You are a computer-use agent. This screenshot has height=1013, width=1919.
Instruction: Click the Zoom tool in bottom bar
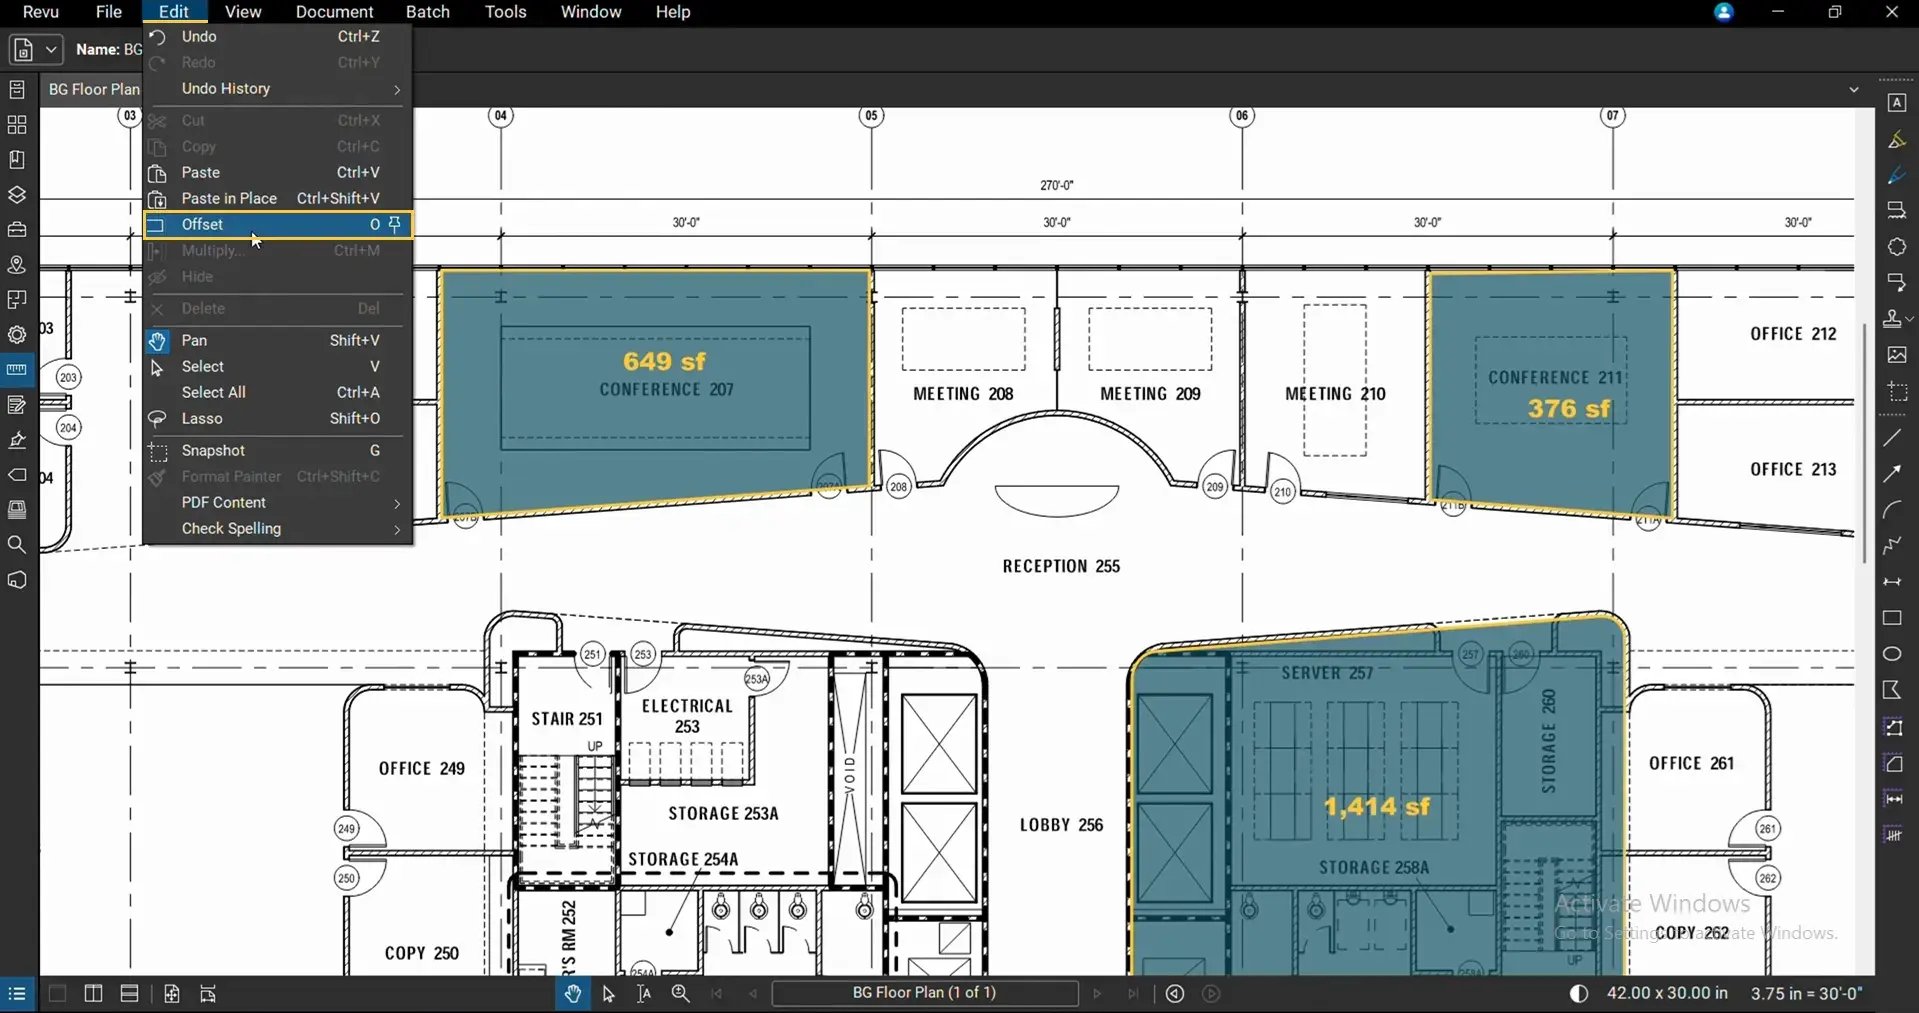[681, 993]
